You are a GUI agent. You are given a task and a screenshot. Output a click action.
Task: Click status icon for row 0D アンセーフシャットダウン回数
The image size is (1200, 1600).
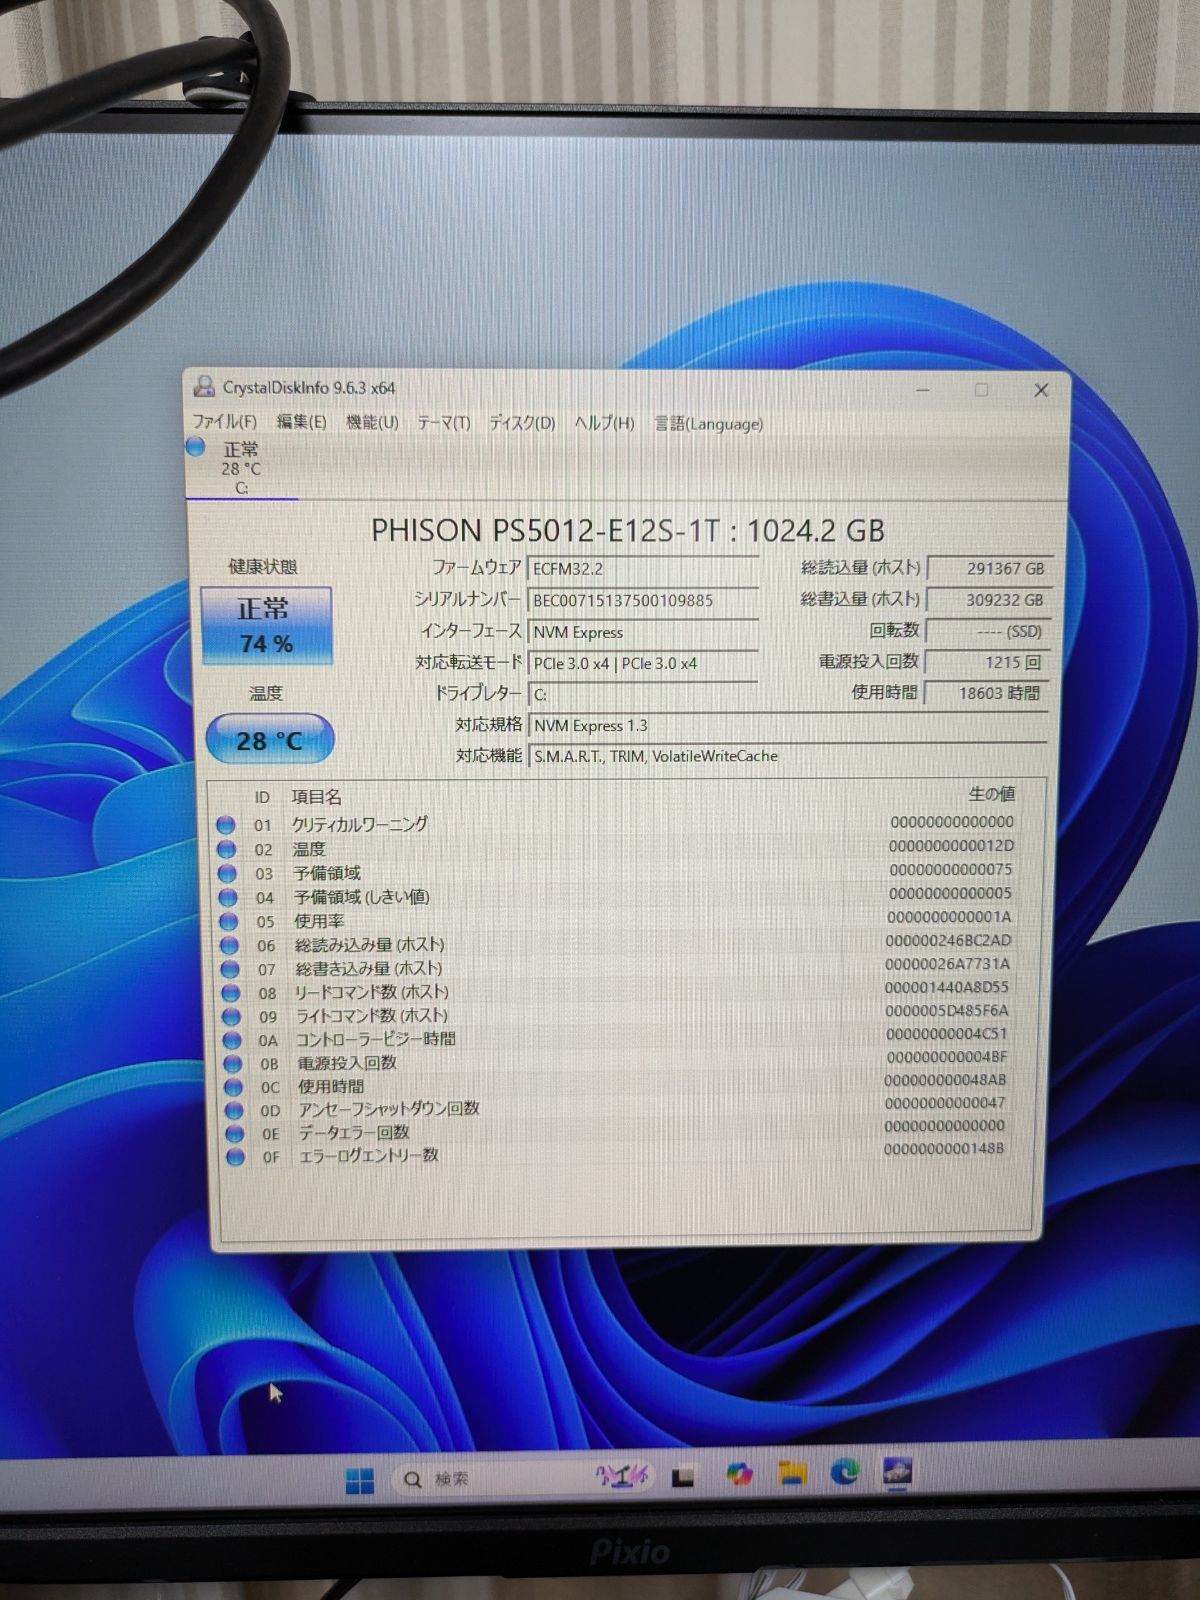click(234, 1110)
